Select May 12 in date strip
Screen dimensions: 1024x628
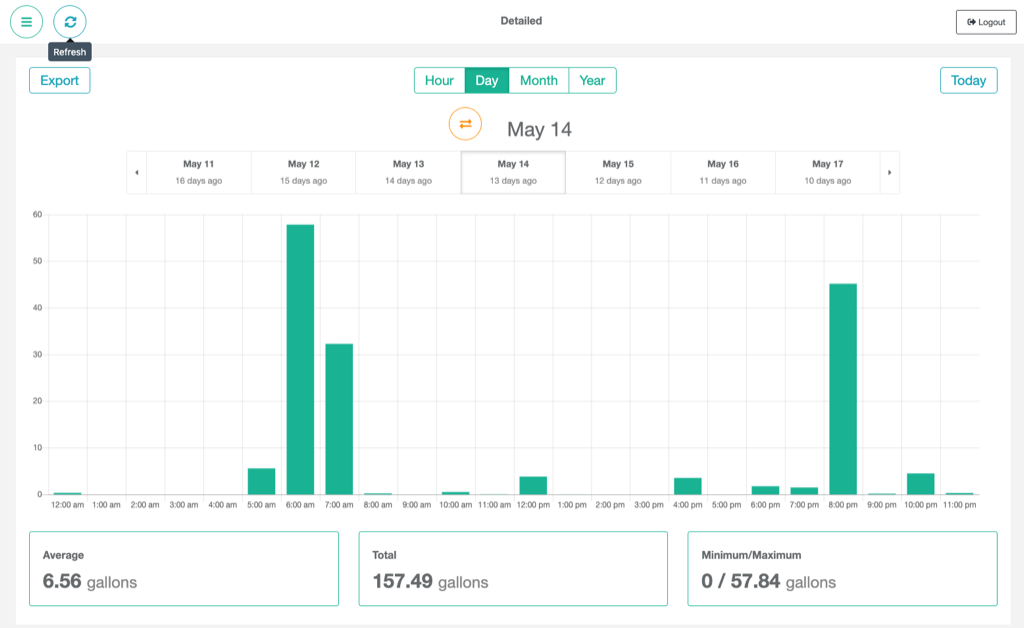303,172
